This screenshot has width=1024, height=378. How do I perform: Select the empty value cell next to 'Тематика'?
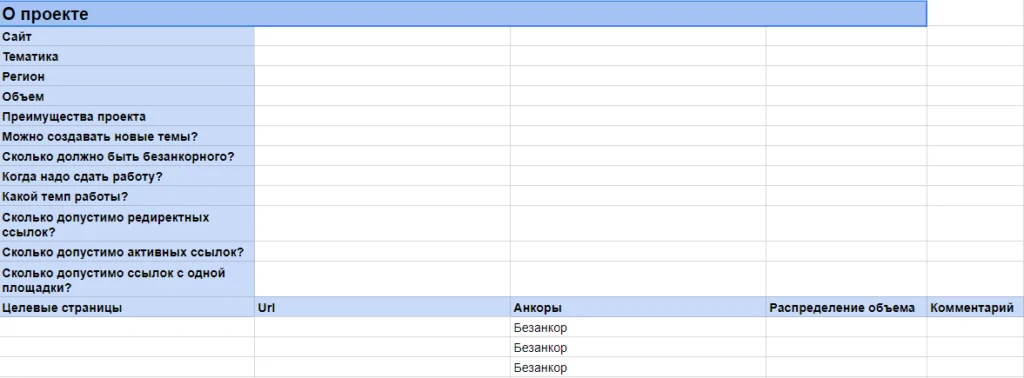click(x=383, y=56)
